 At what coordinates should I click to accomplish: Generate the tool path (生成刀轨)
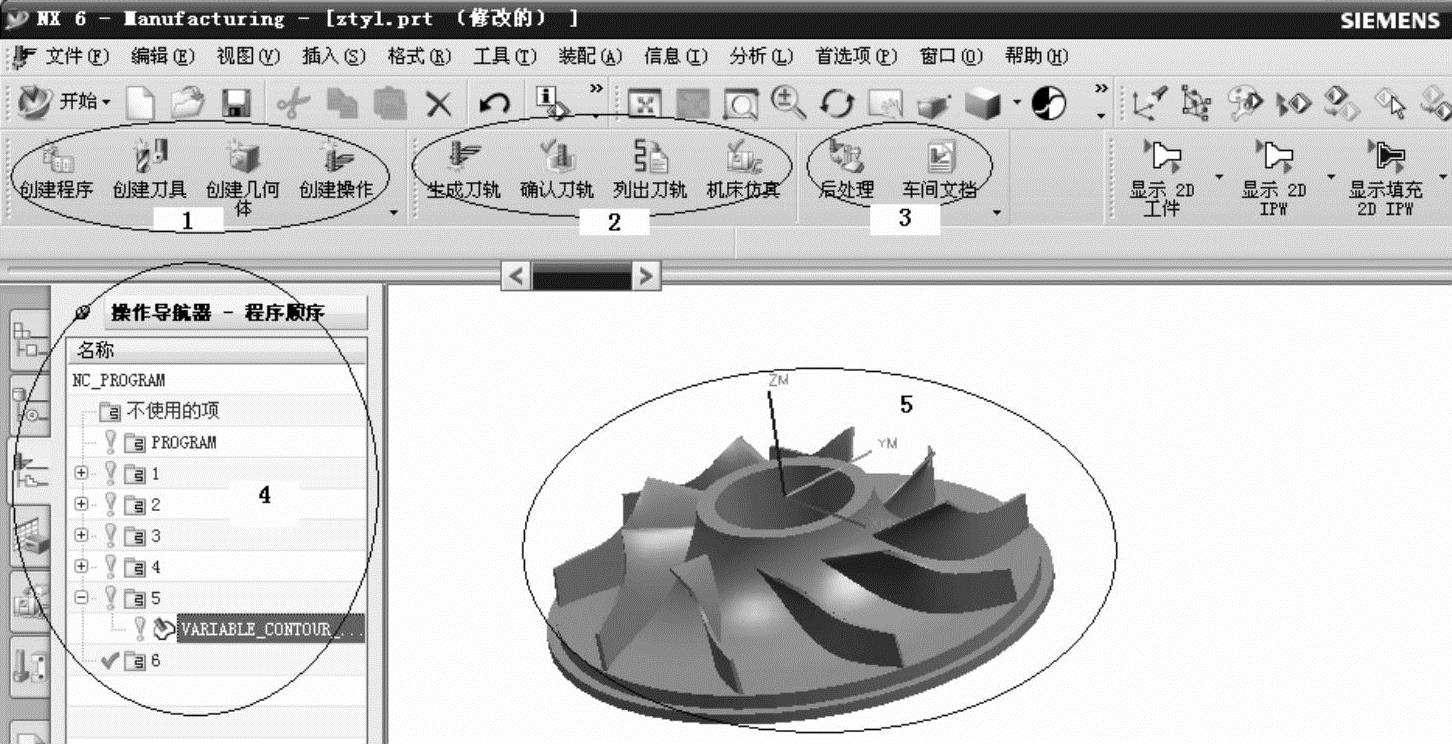tap(463, 168)
